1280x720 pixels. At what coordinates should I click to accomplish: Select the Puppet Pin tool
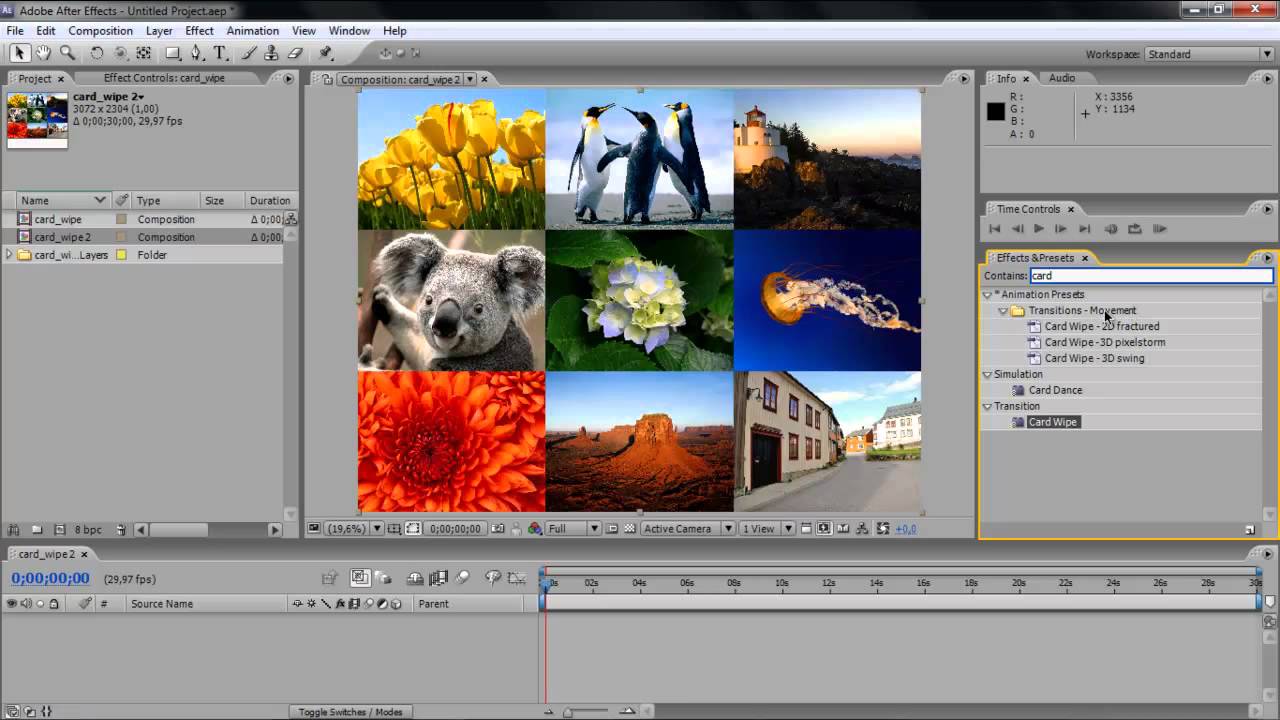click(x=326, y=53)
